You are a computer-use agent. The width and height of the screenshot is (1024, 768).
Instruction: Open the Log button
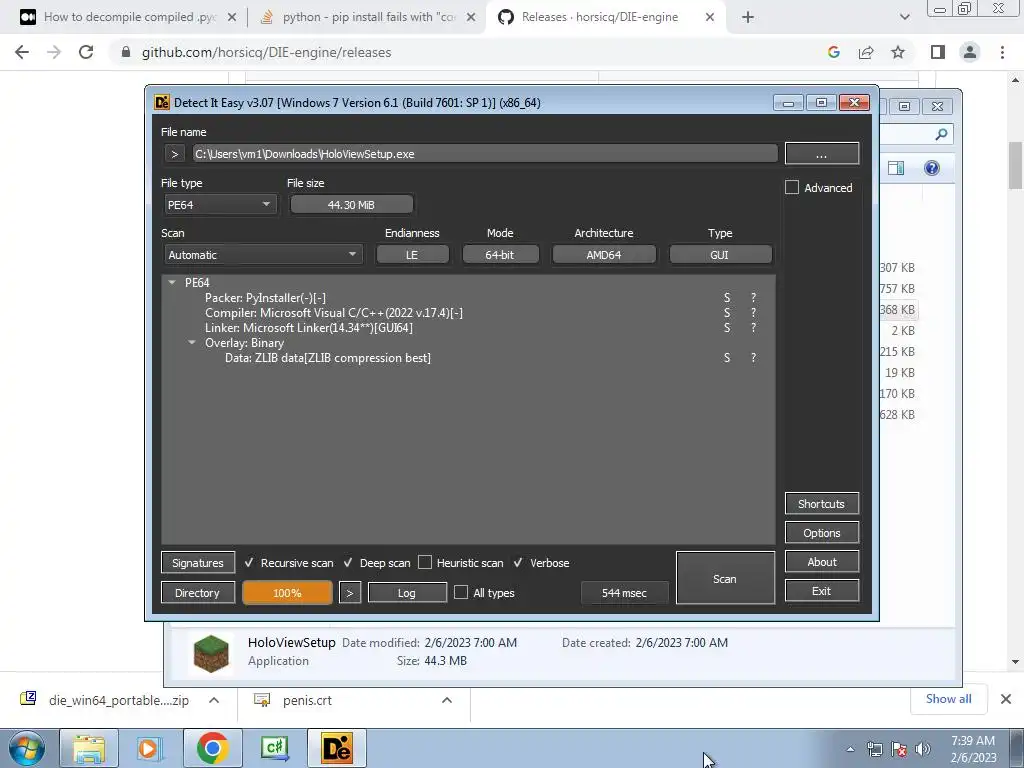pos(407,593)
